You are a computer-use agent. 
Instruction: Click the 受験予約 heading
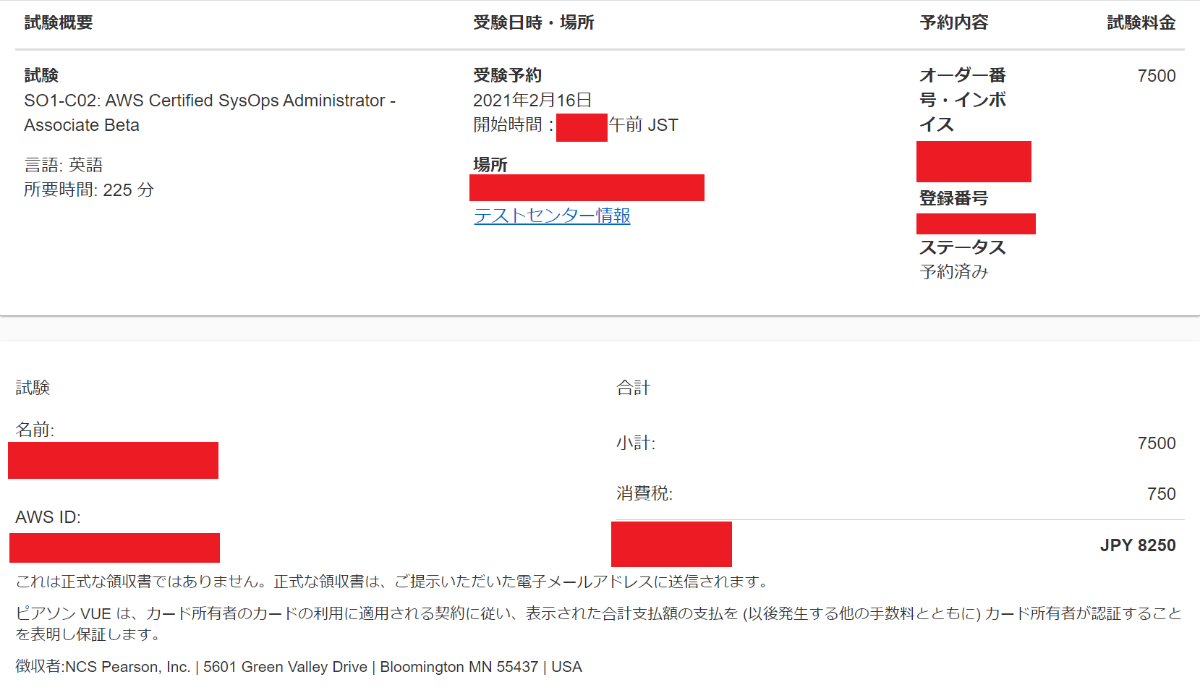[x=508, y=75]
